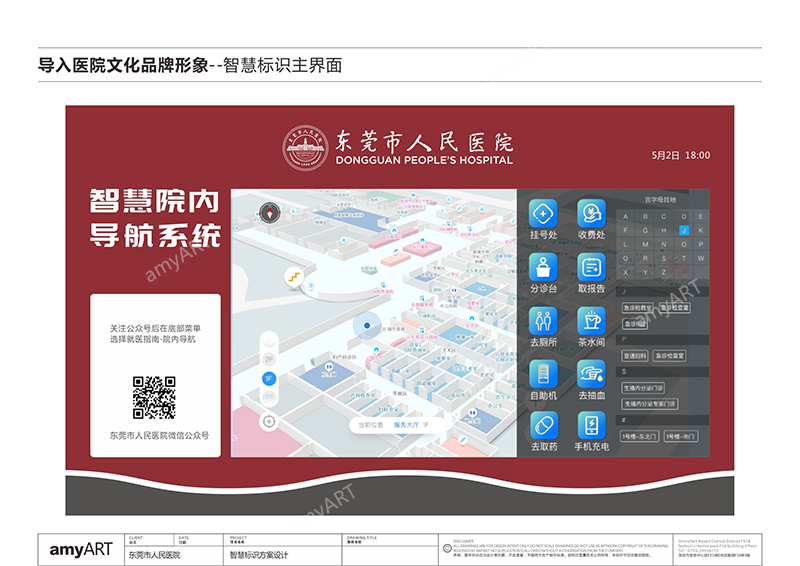Tap letter K in the alphabet grid
This screenshot has width=800, height=566.
701,230
